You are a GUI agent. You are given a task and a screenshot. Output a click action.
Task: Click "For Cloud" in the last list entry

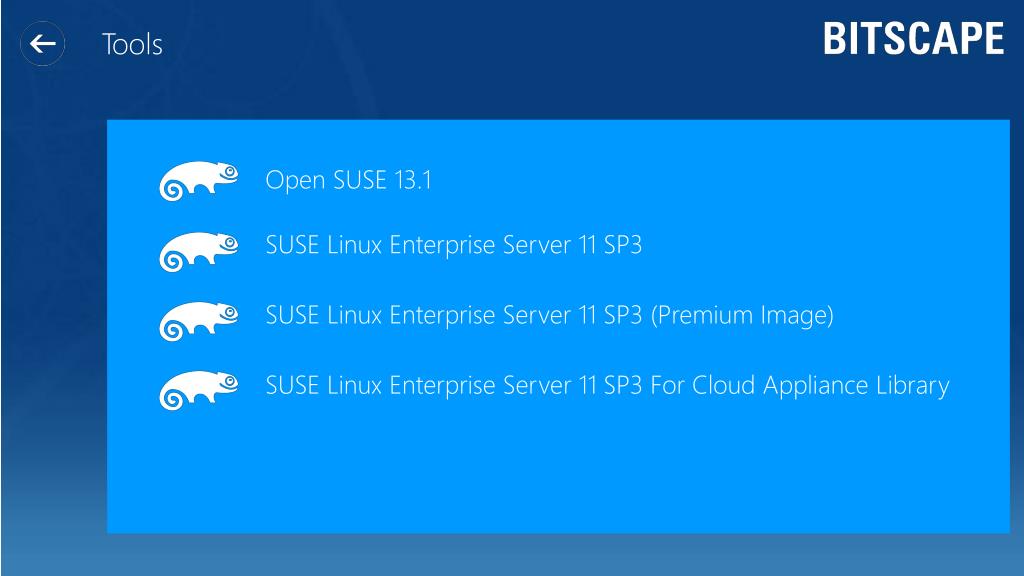[x=703, y=385]
